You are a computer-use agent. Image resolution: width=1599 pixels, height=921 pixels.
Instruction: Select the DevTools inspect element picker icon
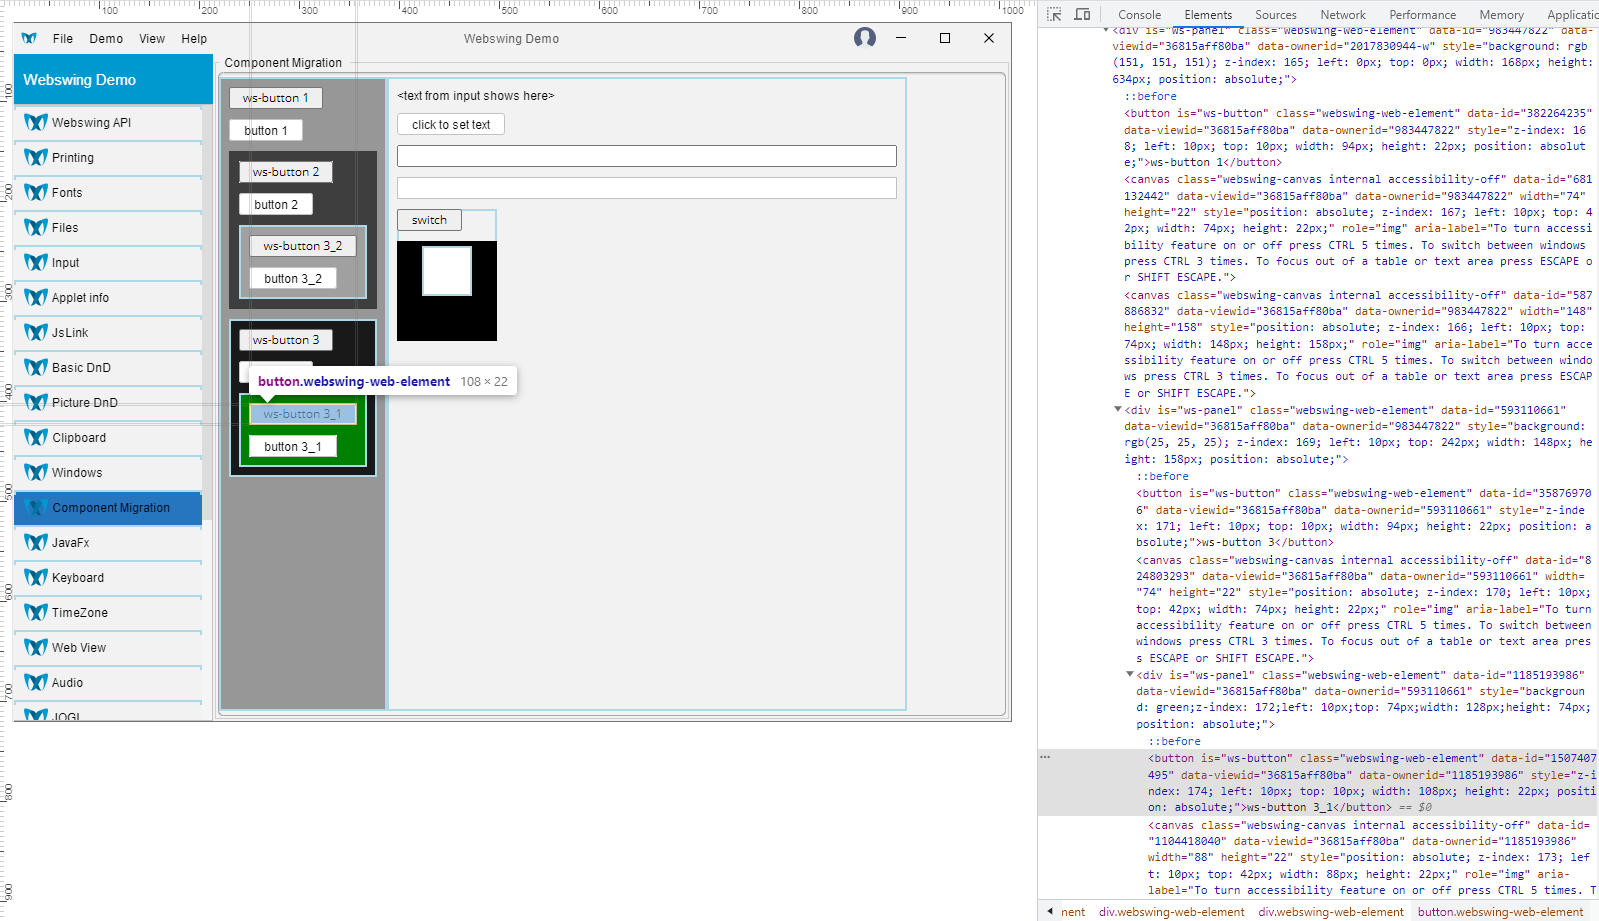tap(1054, 14)
